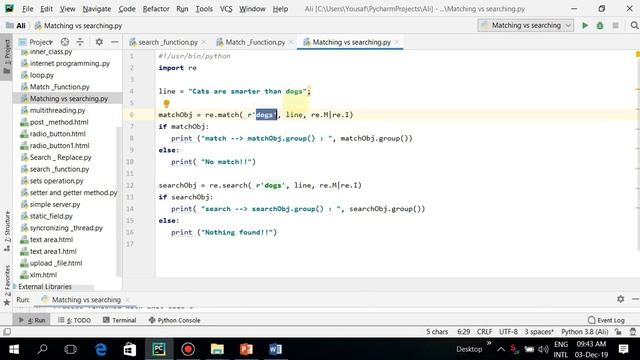Image resolution: width=640 pixels, height=360 pixels.
Task: Open Search Everywhere magnifier icon
Action: click(634, 25)
